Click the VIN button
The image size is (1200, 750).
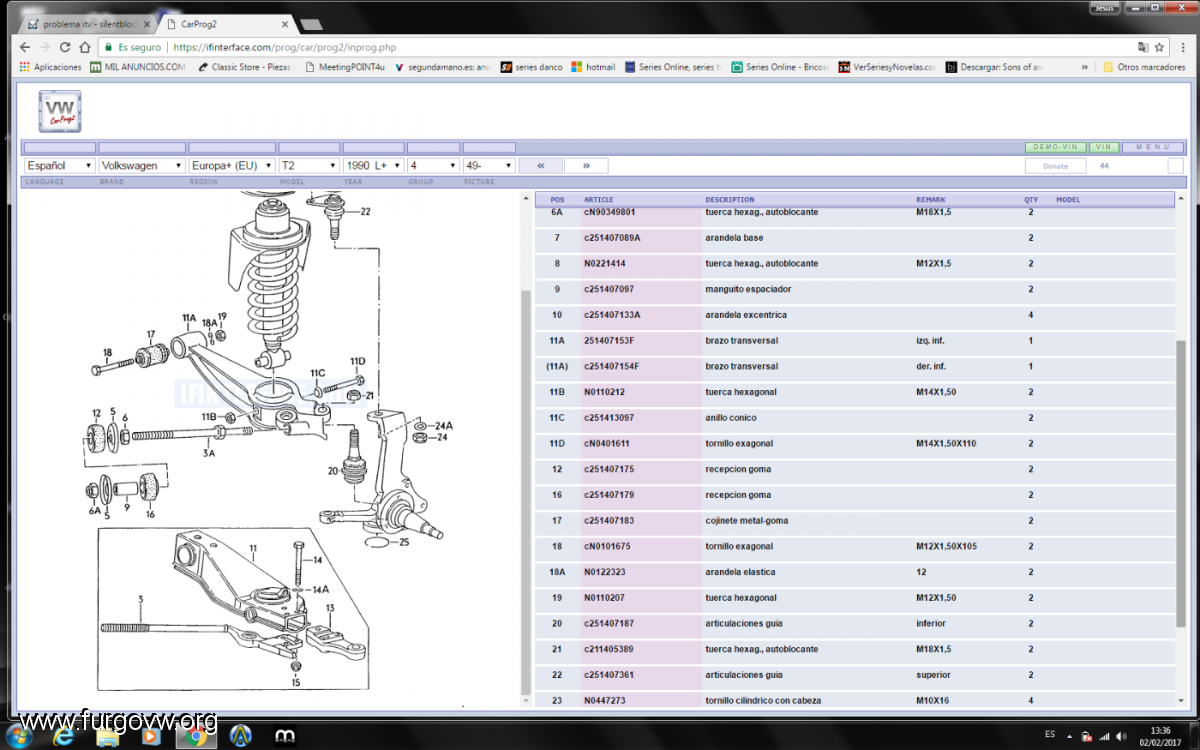click(1104, 147)
